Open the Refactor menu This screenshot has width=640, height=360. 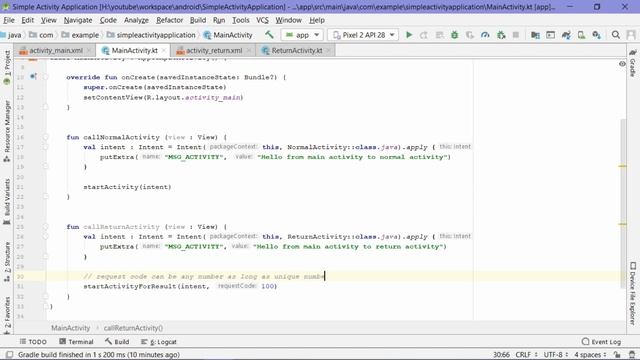[169, 20]
